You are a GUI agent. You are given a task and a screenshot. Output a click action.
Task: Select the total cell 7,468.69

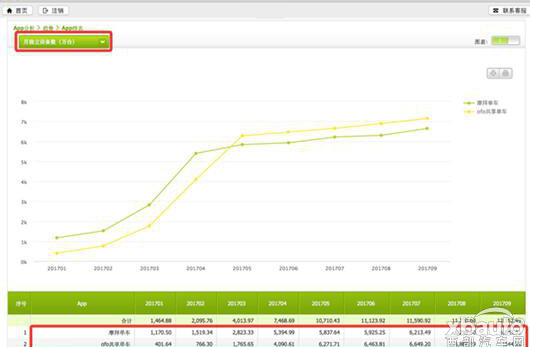point(284,320)
